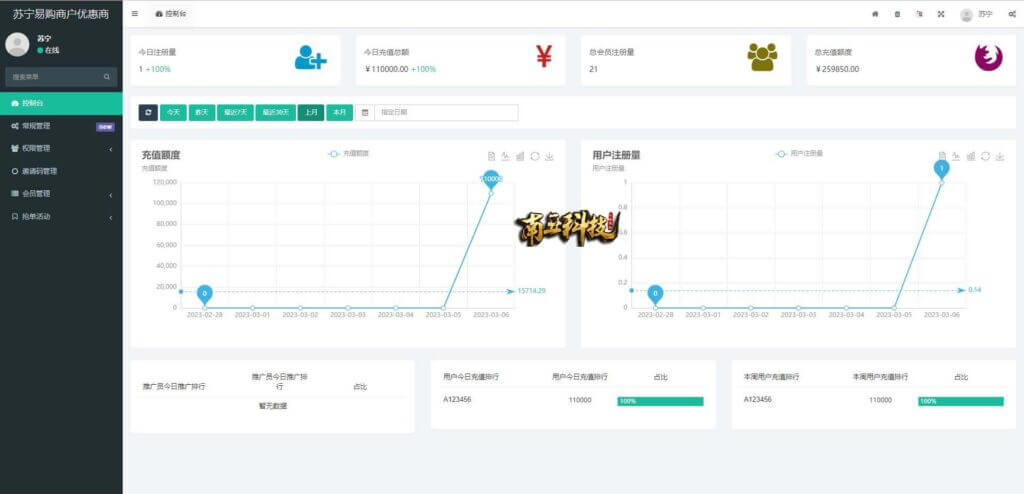The image size is (1024, 494).
Task: Open the calendar icon beside date field
Action: point(365,112)
